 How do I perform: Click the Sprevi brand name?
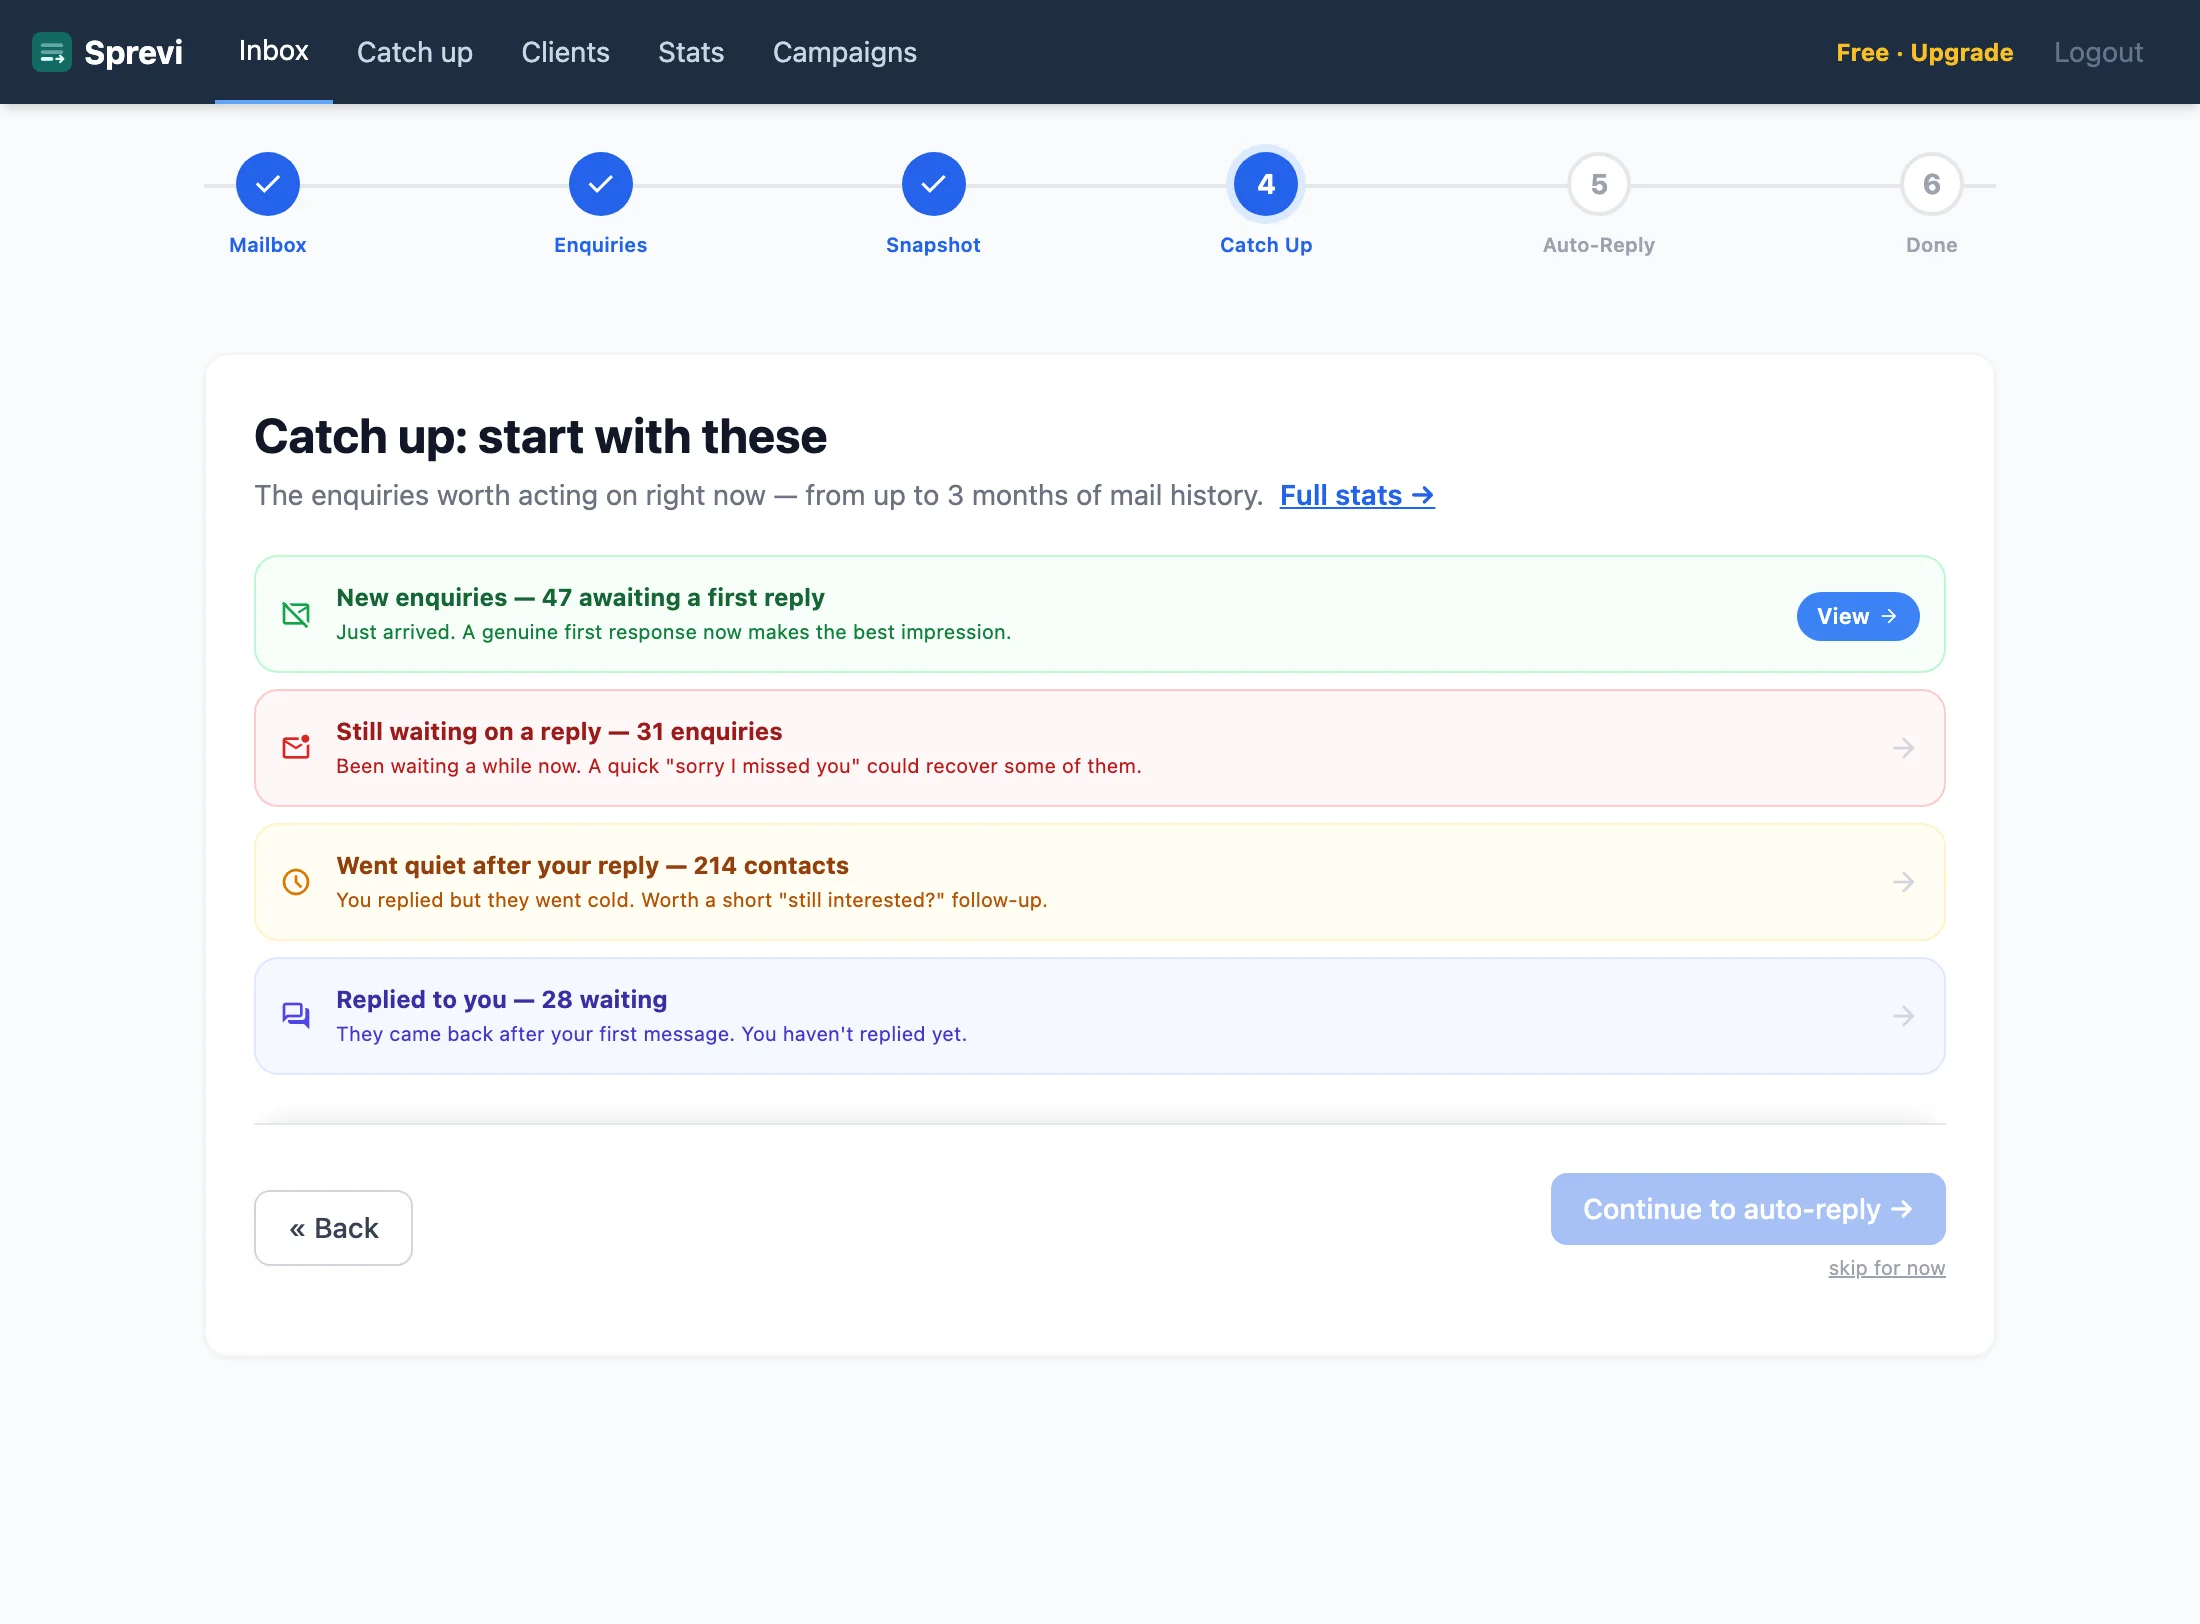click(134, 52)
